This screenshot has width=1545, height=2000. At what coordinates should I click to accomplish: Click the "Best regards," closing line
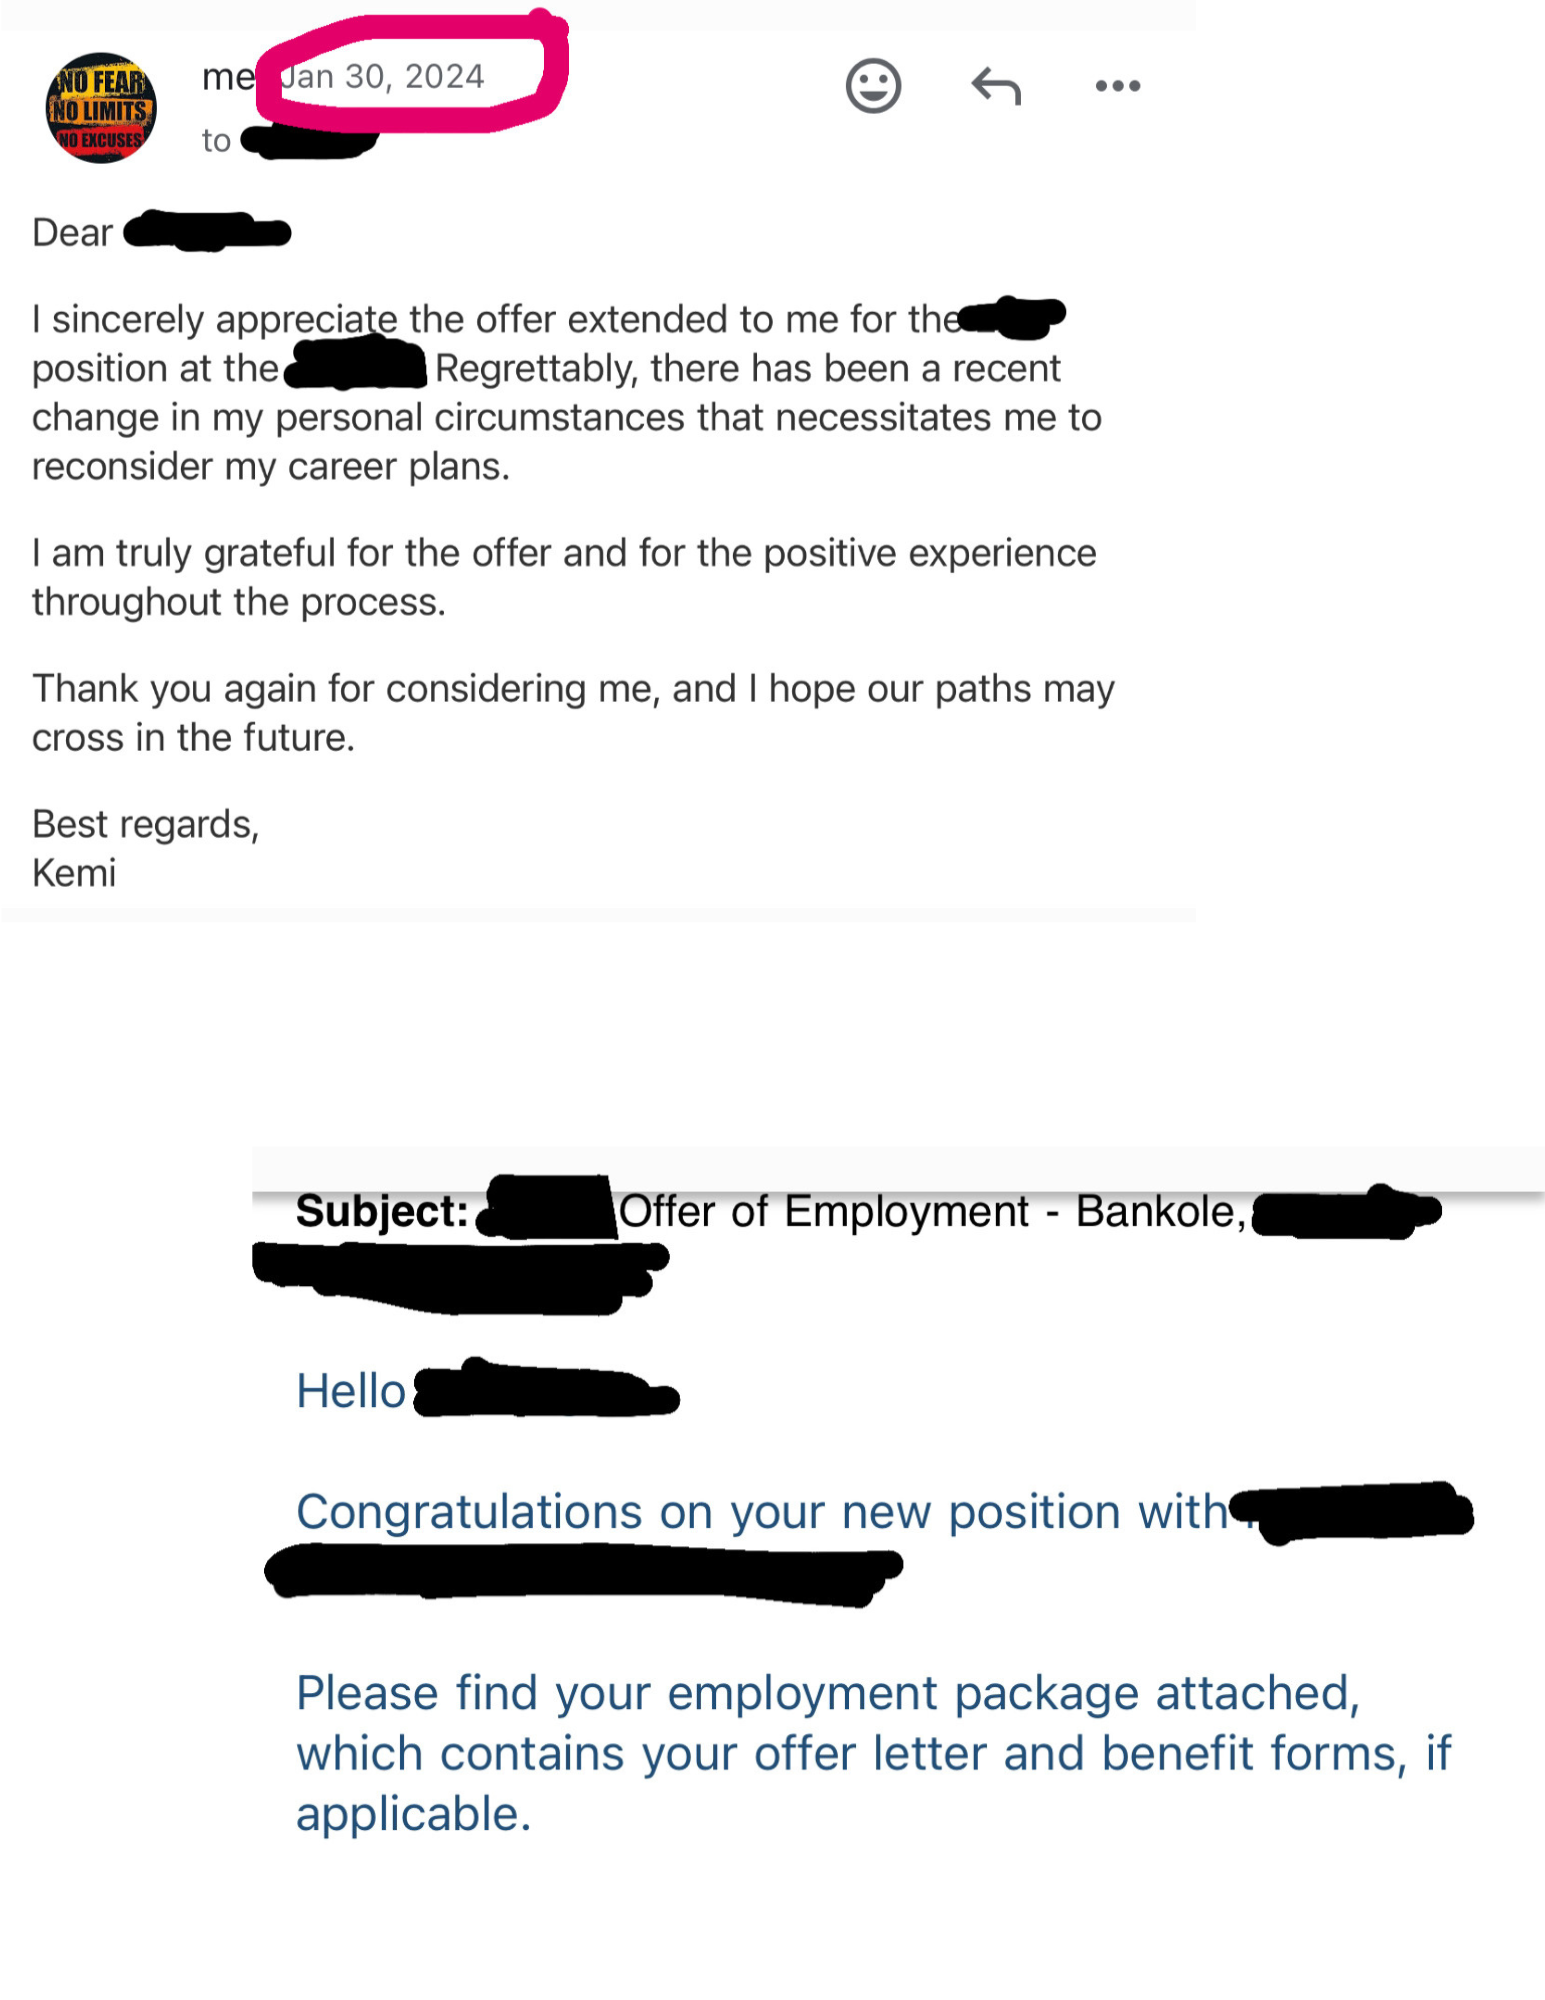tap(146, 825)
